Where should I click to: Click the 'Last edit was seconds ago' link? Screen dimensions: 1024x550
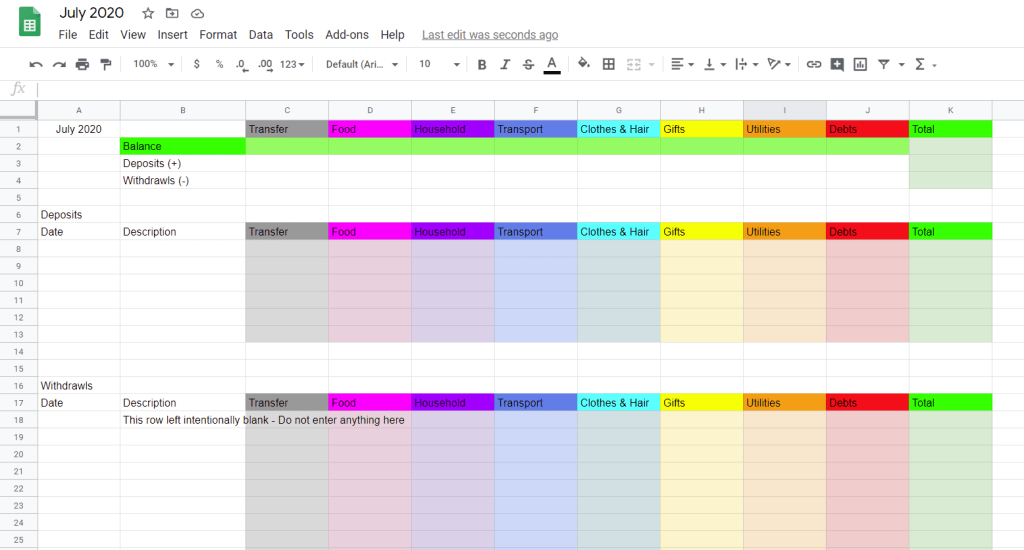point(490,34)
